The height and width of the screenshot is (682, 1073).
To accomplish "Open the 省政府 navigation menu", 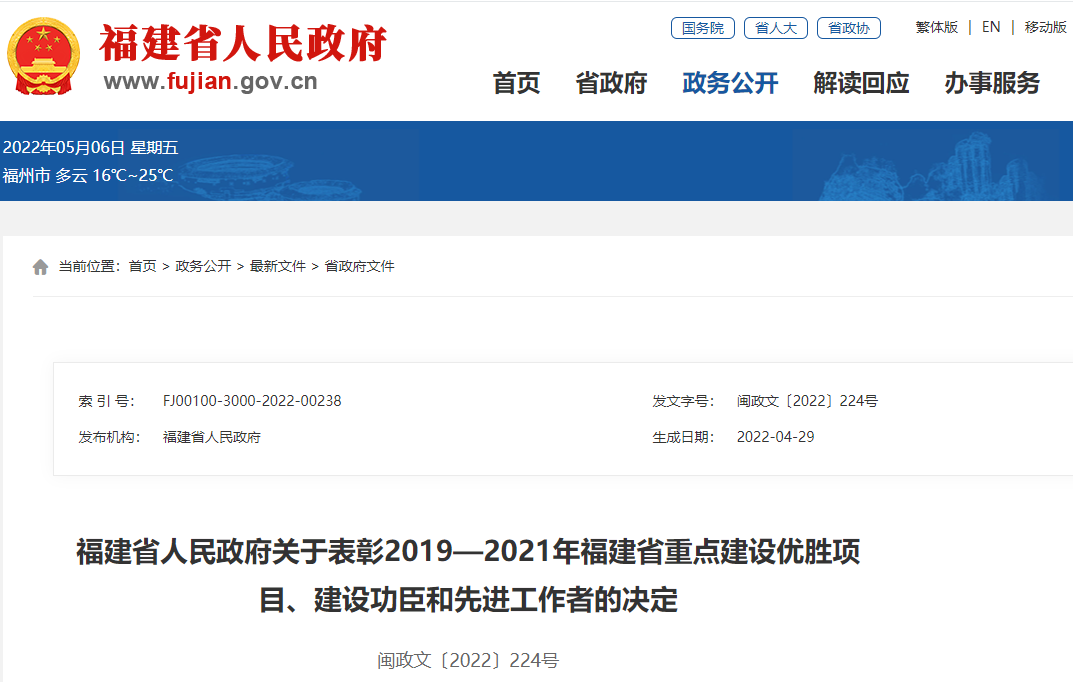I will pos(611,83).
